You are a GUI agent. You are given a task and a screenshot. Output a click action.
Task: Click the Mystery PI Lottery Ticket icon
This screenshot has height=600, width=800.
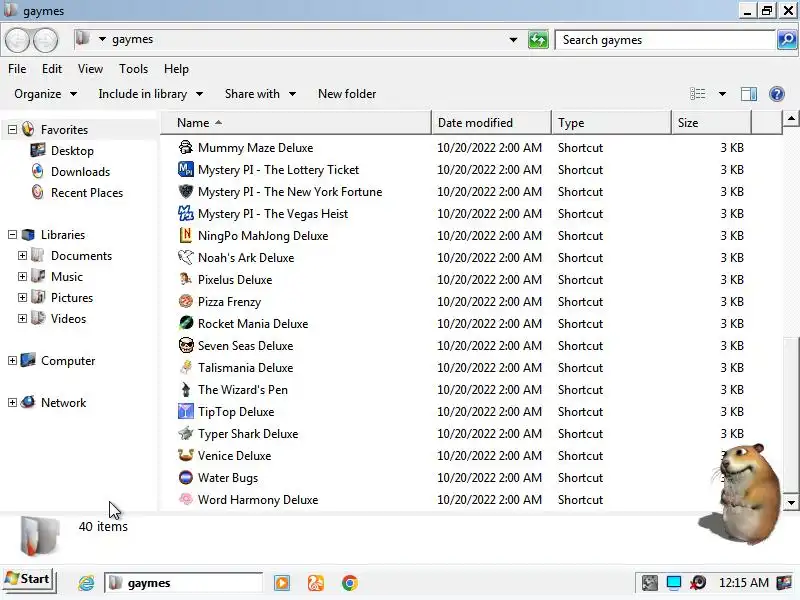186,169
